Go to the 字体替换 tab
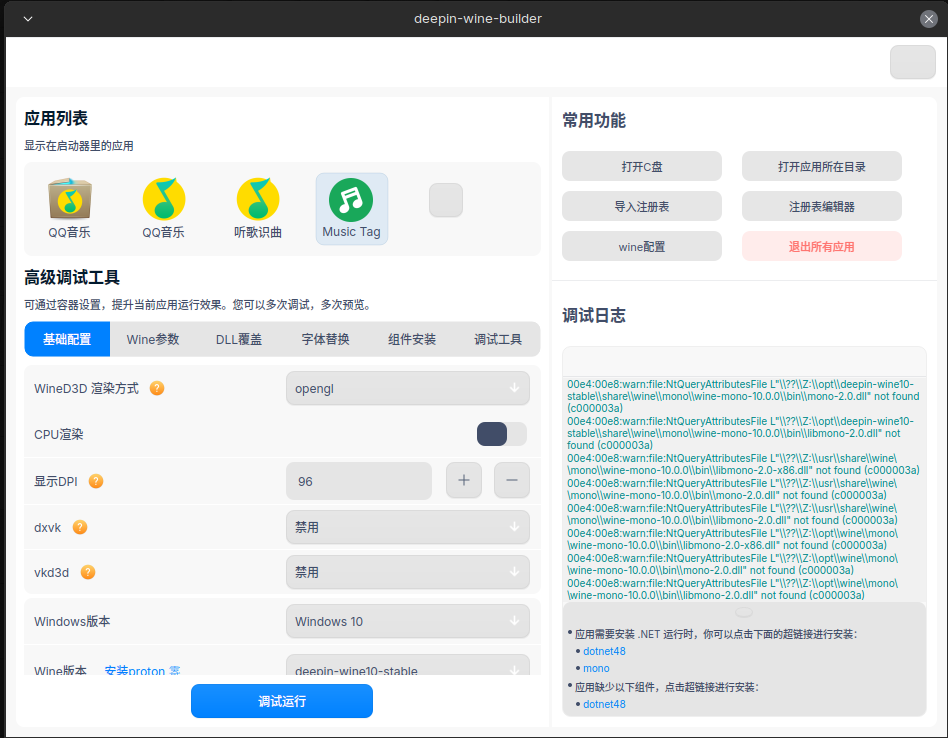948x738 pixels. [x=325, y=339]
